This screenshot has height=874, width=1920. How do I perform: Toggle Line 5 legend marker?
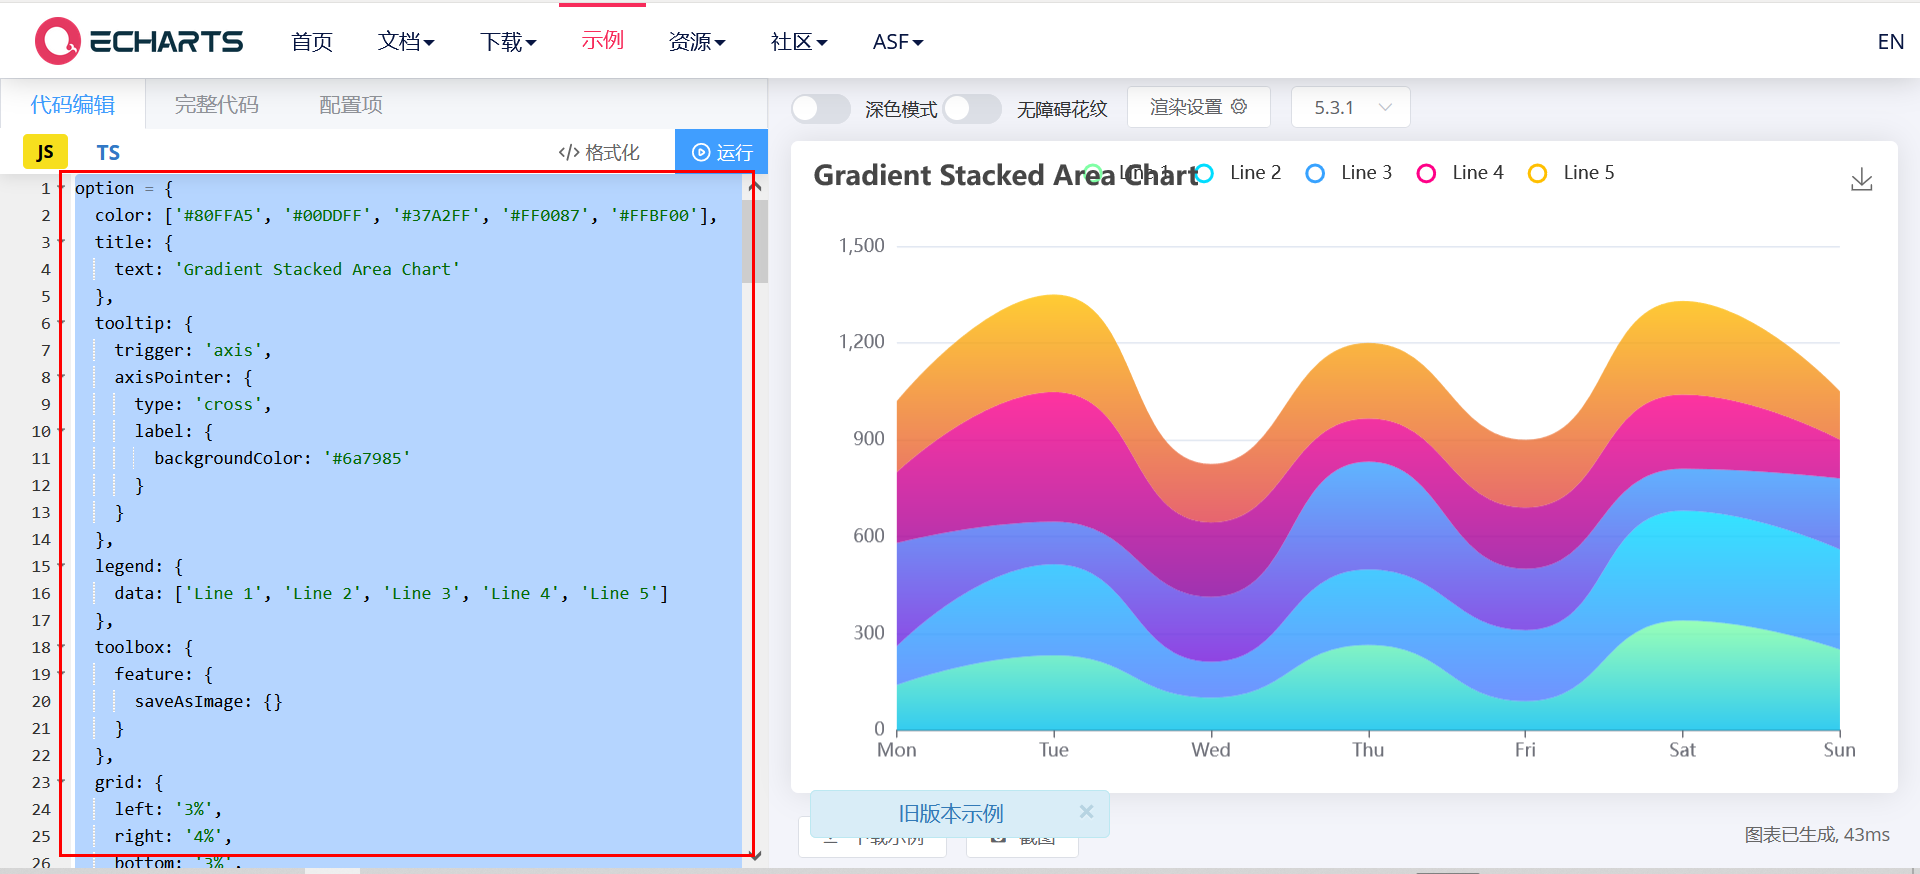1538,173
